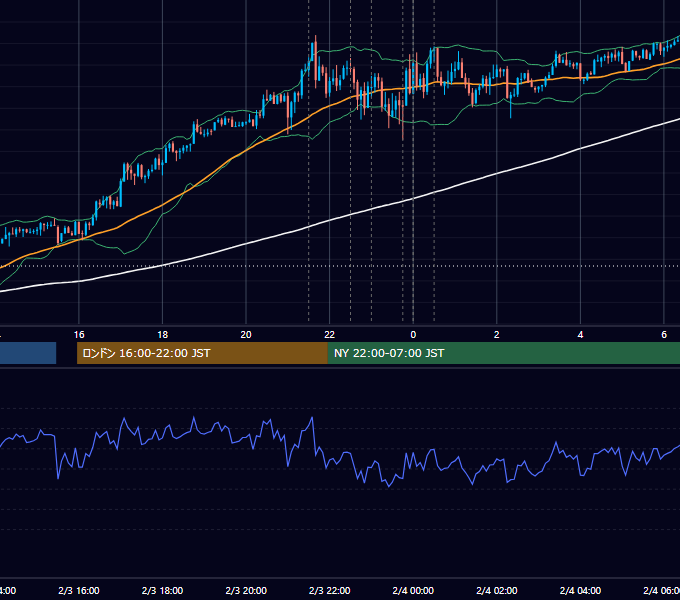680x600 pixels.
Task: Click the 2/4 04:00 date label
Action: [x=580, y=591]
